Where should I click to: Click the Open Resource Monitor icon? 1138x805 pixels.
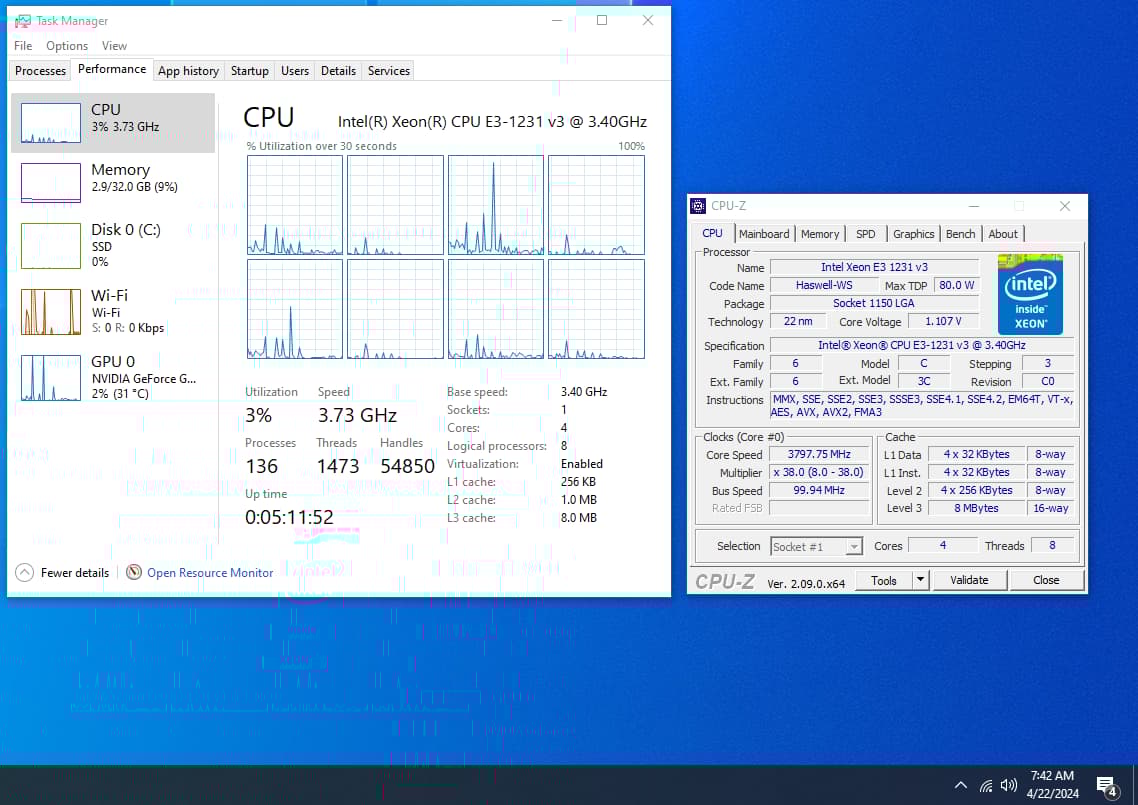pyautogui.click(x=134, y=572)
